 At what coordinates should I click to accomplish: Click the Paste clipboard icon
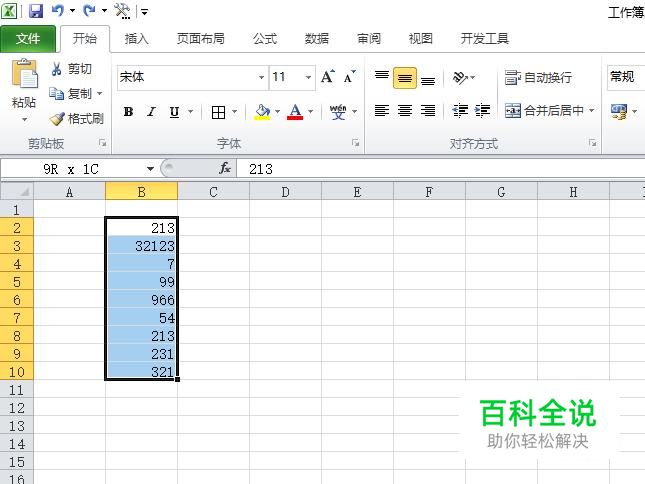tap(24, 74)
